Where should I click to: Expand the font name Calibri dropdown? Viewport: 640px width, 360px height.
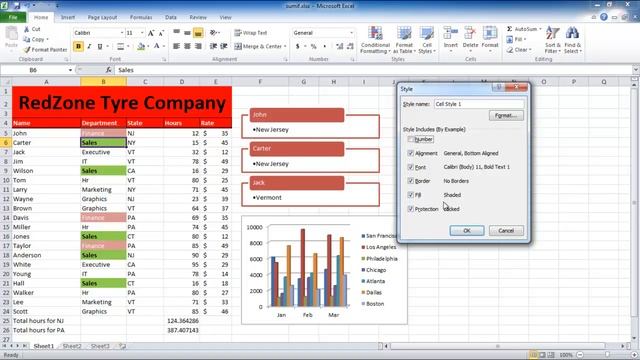[122, 33]
